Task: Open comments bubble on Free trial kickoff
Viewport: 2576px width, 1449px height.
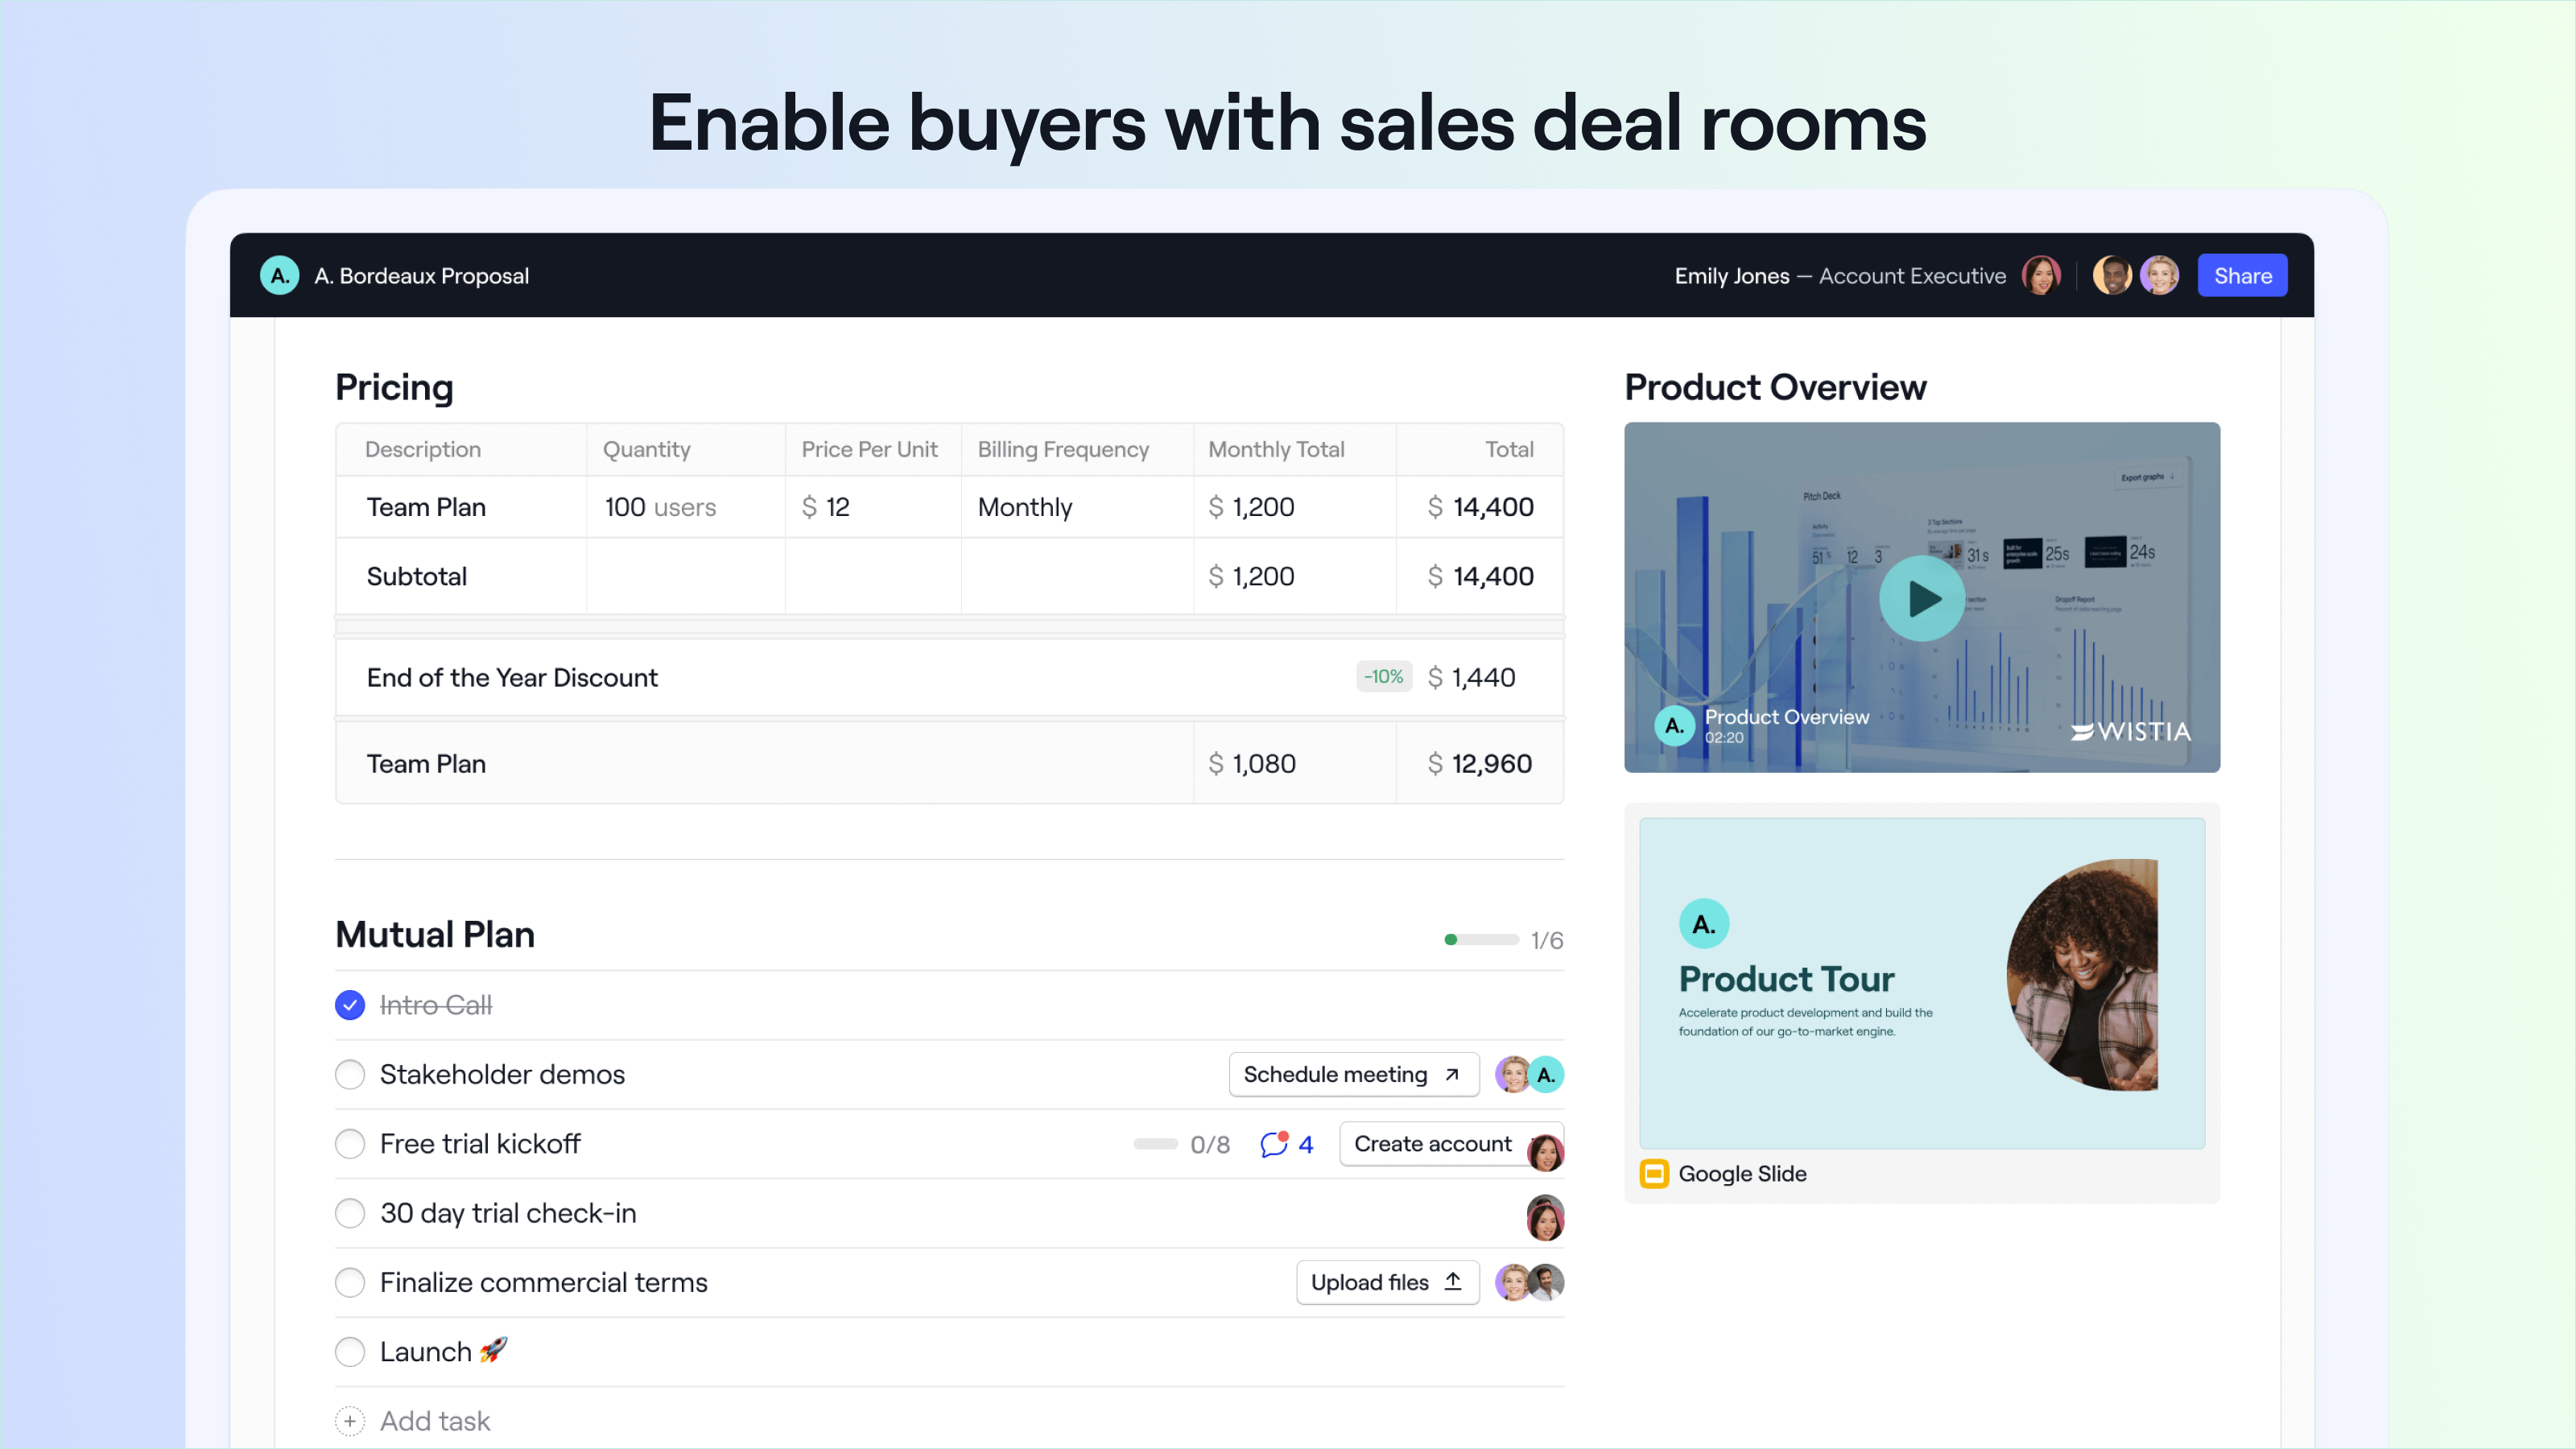Action: pyautogui.click(x=1274, y=1143)
